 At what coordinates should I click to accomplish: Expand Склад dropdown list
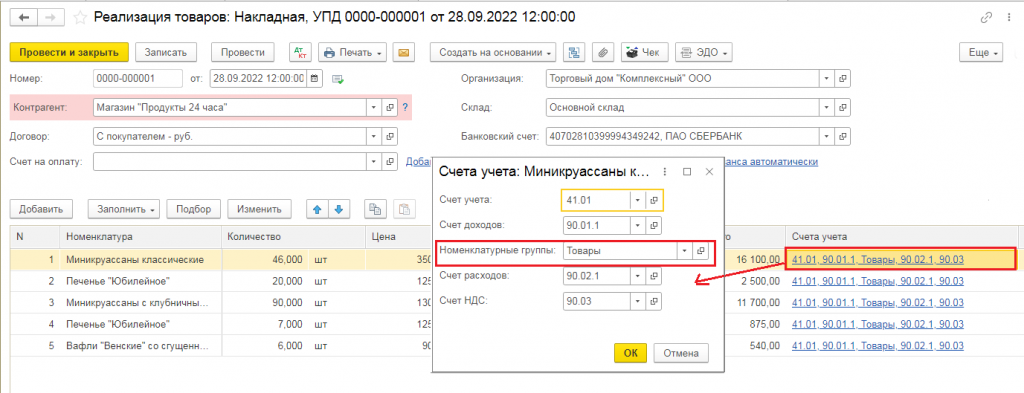click(x=827, y=107)
